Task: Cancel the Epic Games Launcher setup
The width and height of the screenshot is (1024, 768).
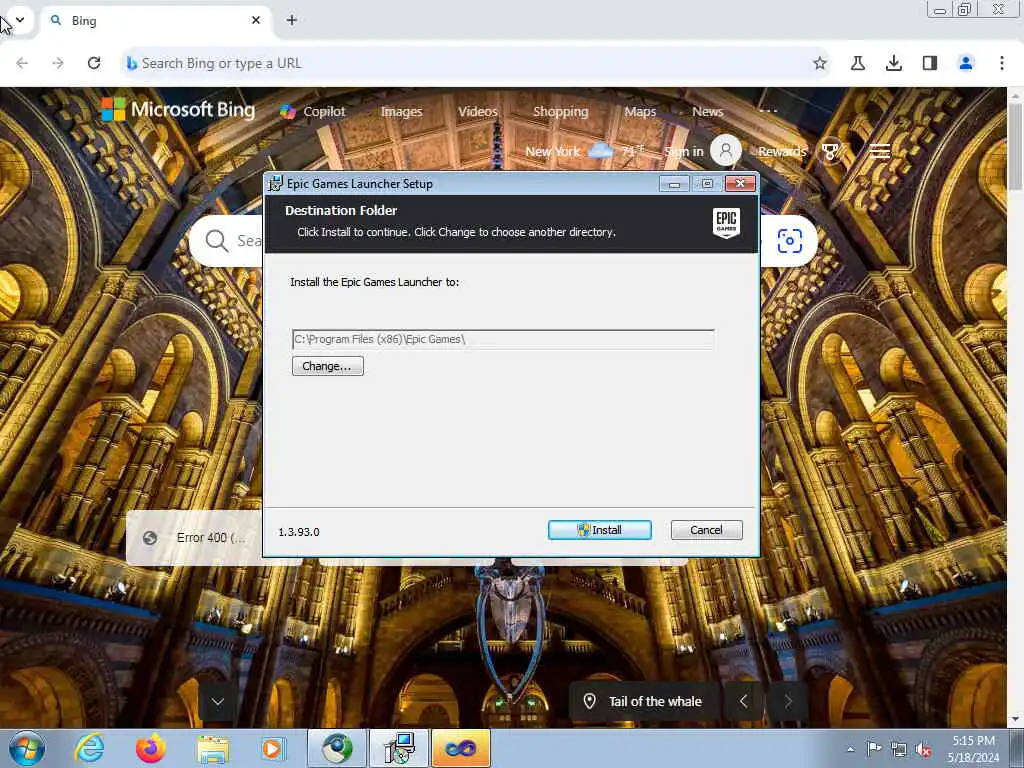Action: click(706, 530)
